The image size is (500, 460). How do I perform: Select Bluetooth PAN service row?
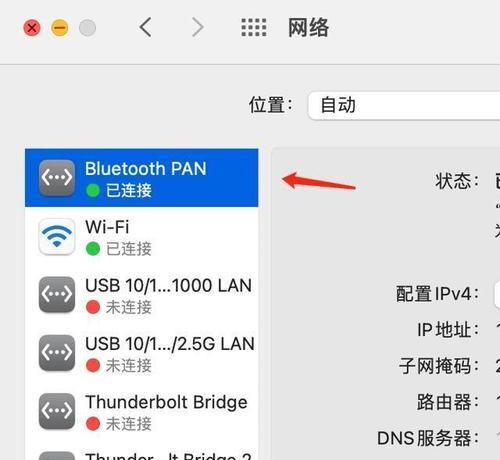coord(142,178)
